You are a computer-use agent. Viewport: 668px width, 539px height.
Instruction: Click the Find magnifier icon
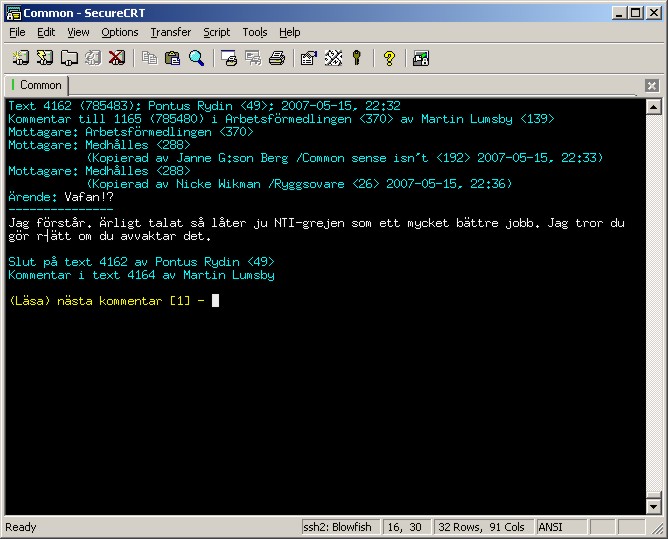[x=196, y=58]
